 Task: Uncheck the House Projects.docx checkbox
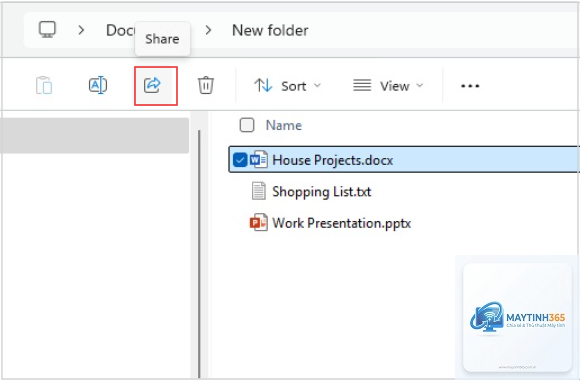click(x=240, y=160)
